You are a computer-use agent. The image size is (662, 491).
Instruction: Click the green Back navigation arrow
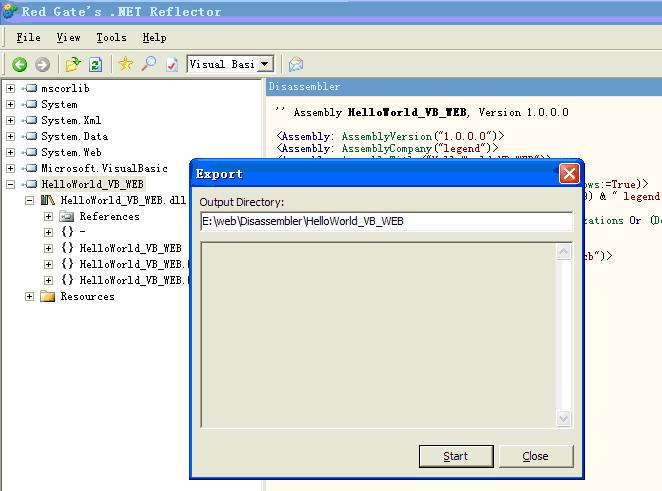click(19, 65)
